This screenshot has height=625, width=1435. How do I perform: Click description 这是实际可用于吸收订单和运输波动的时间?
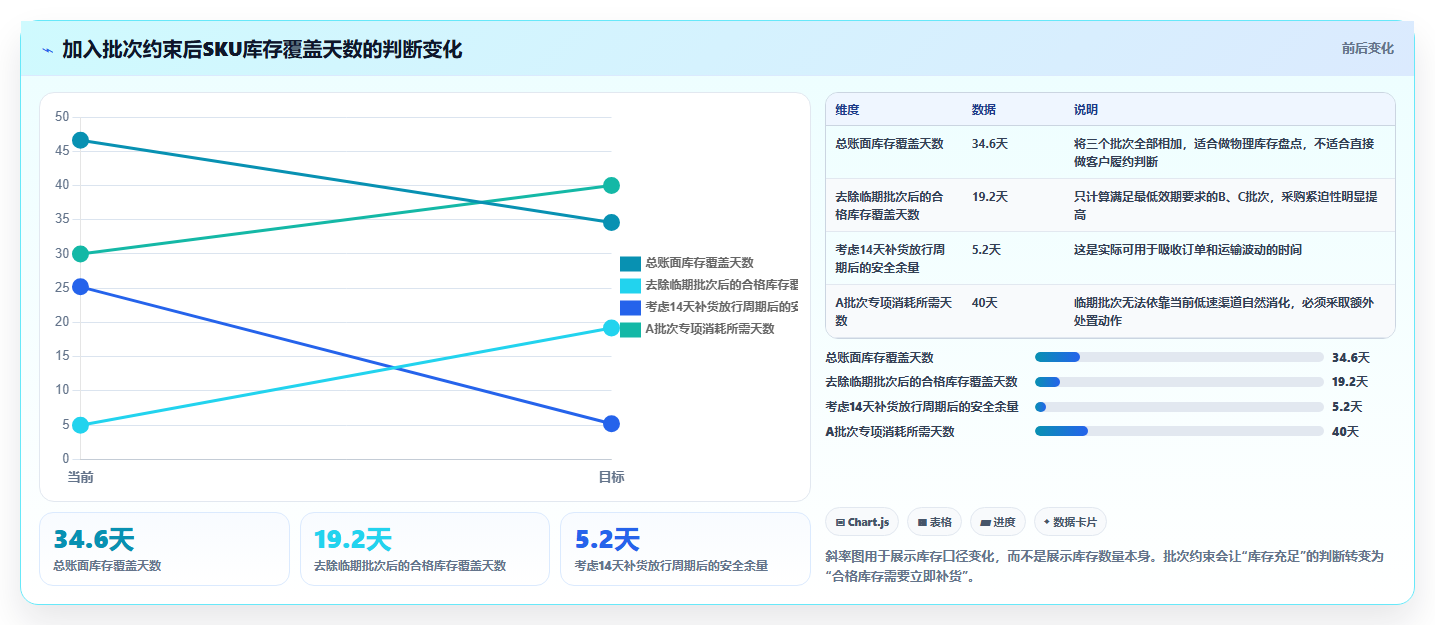[1188, 250]
